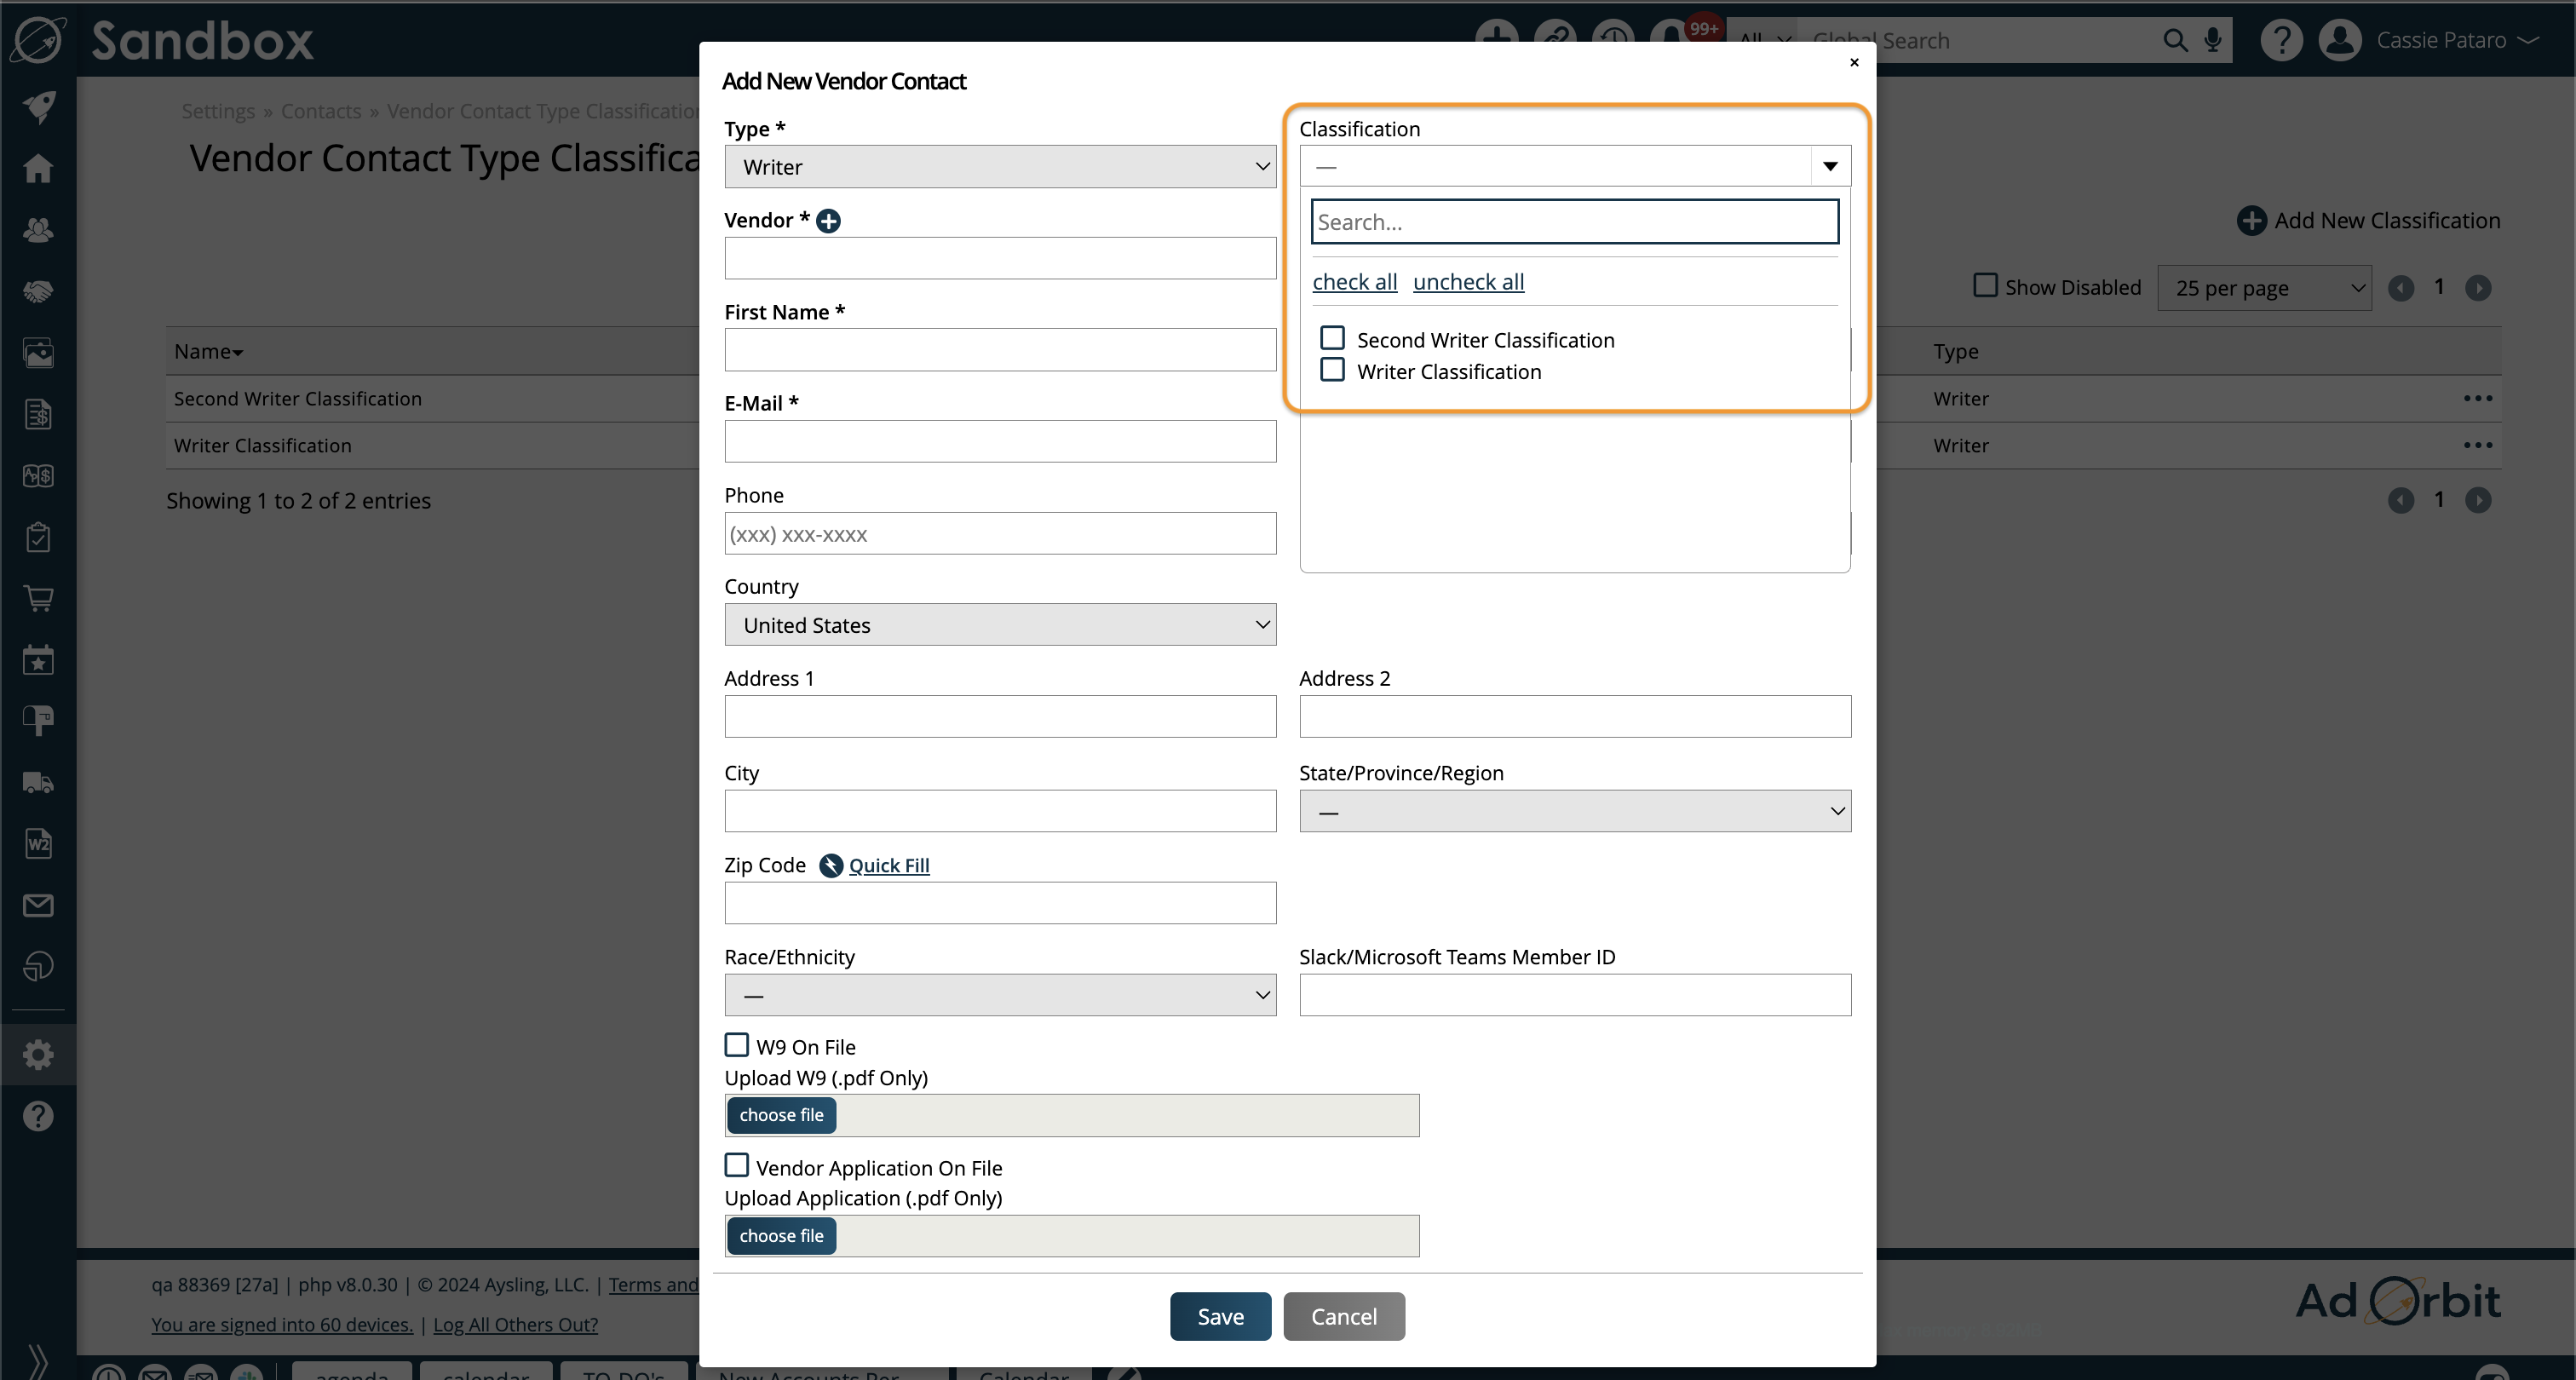This screenshot has height=1380, width=2576.
Task: Open the Settings gear in the sidebar
Action: click(x=38, y=1054)
